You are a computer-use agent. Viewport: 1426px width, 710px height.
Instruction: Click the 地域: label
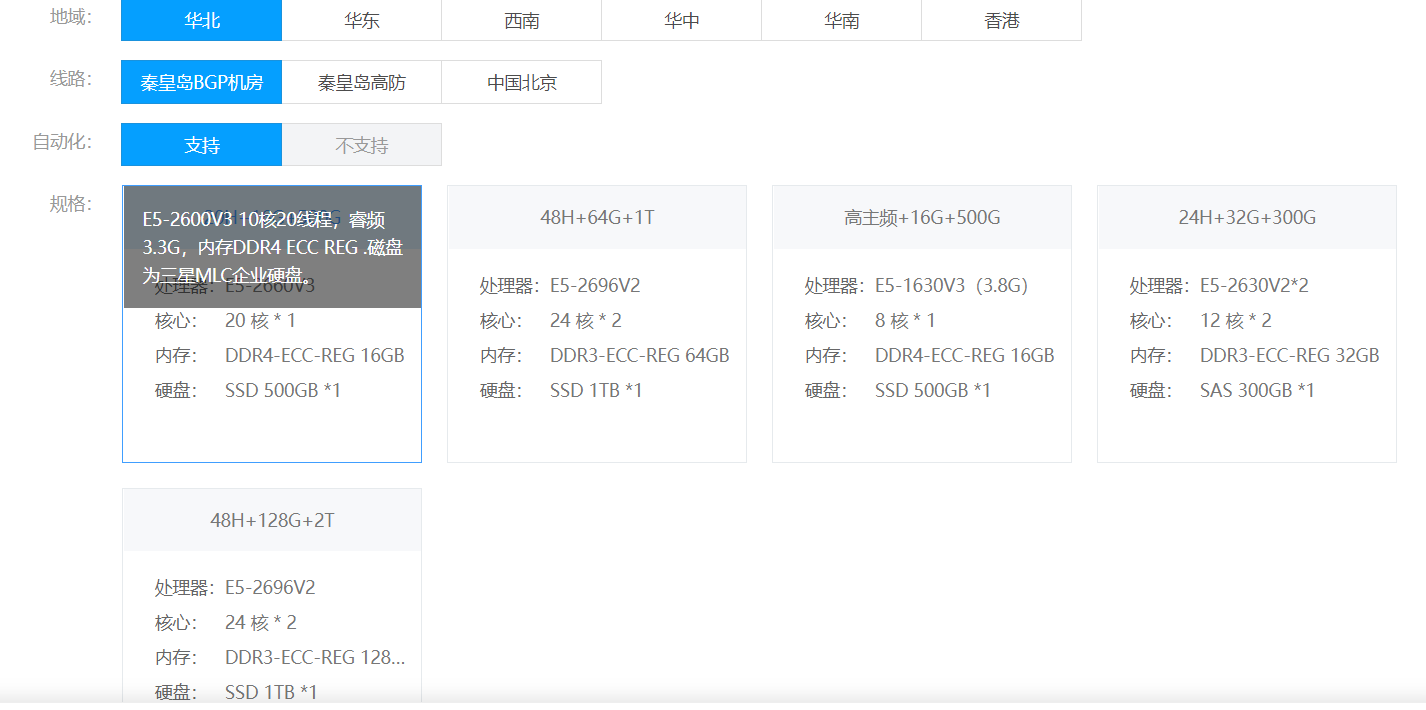71,17
